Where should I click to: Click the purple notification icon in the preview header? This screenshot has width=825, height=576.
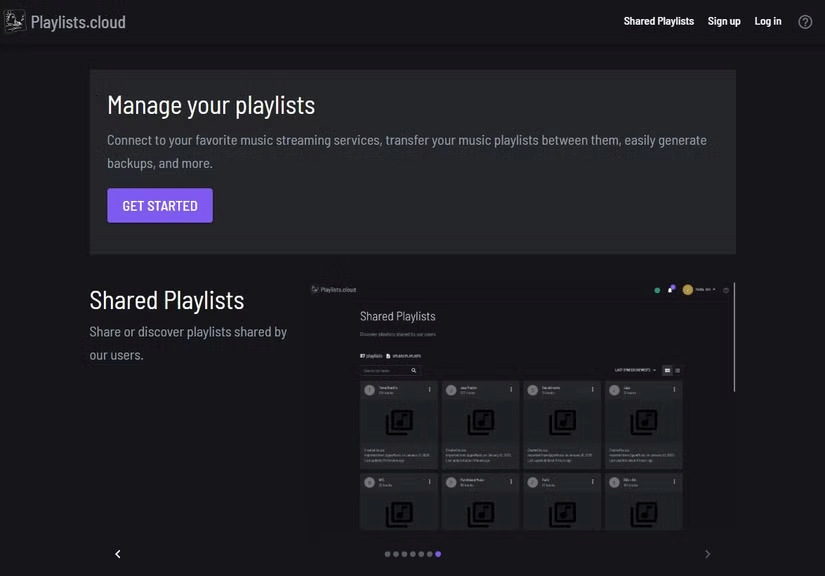pos(671,288)
